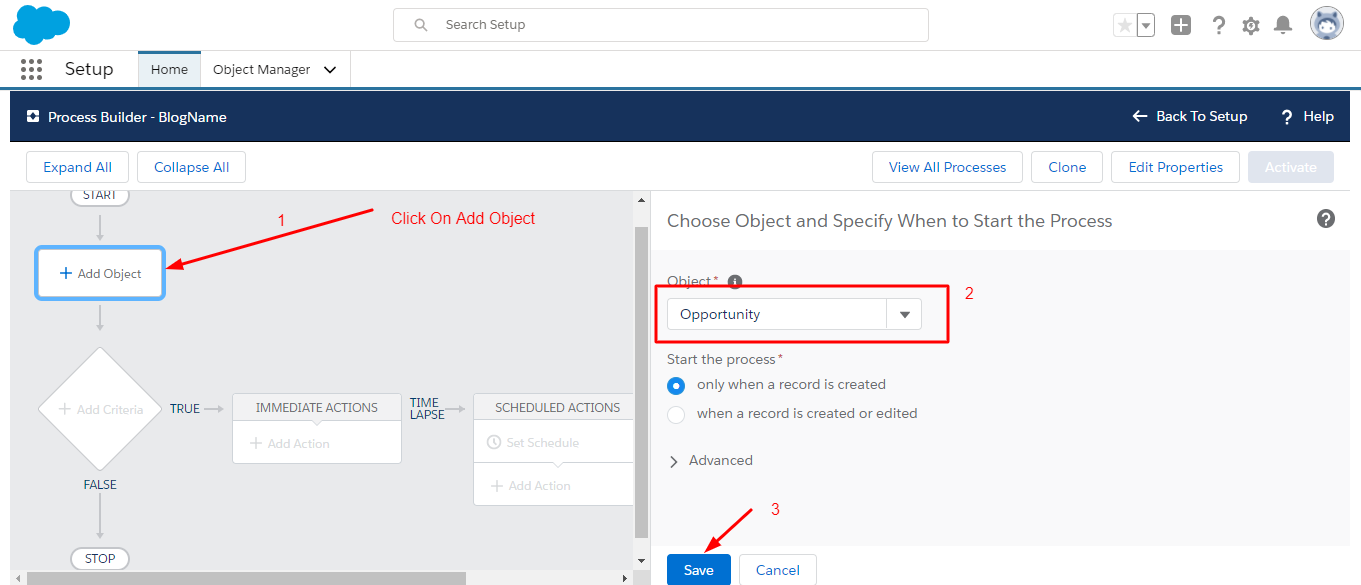Open the notifications bell
Viewport: 1361px width, 585px height.
(1283, 25)
